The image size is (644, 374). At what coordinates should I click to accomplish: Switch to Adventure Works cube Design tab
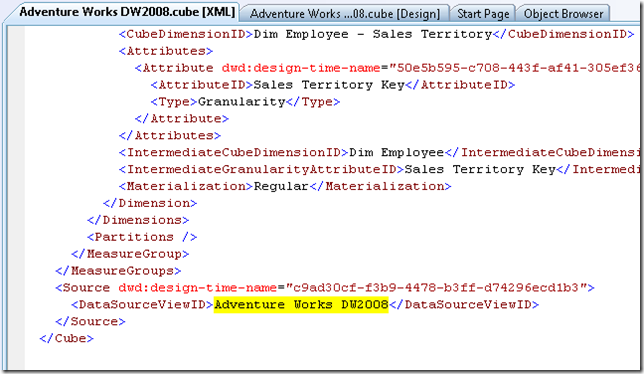345,14
